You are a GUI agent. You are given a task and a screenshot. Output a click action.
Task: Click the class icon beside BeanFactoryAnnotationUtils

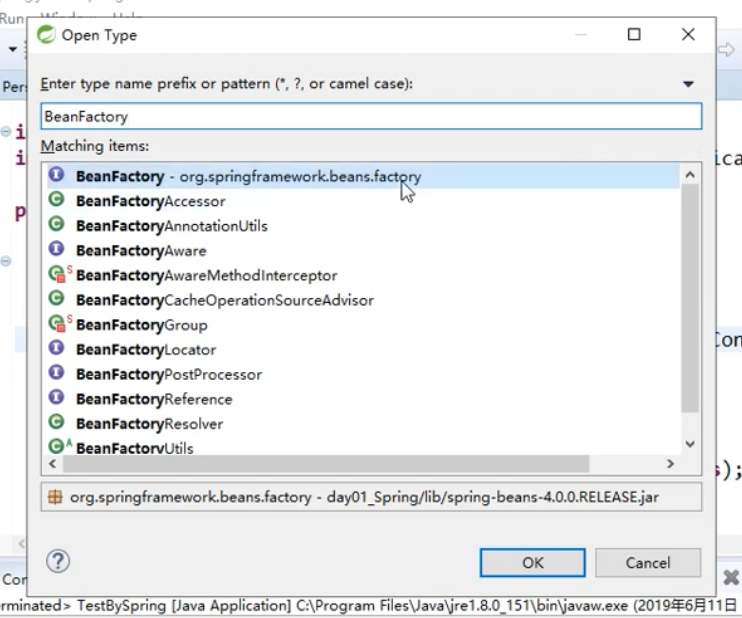[x=56, y=224]
